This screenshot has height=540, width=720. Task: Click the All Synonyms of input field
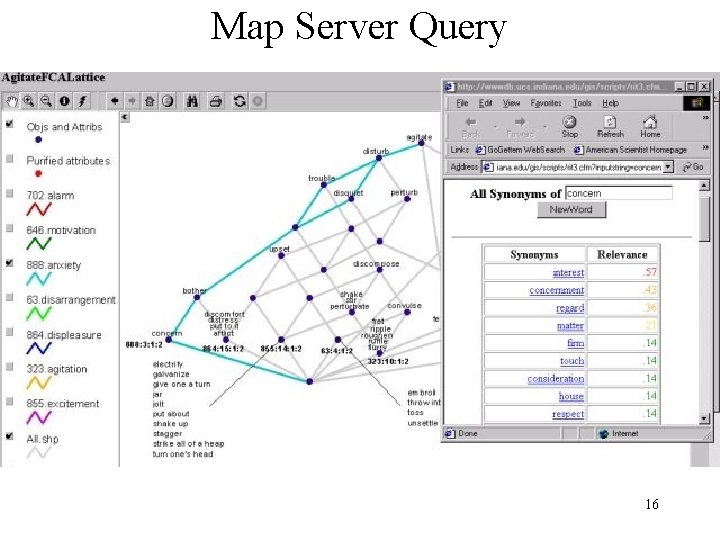[x=619, y=193]
